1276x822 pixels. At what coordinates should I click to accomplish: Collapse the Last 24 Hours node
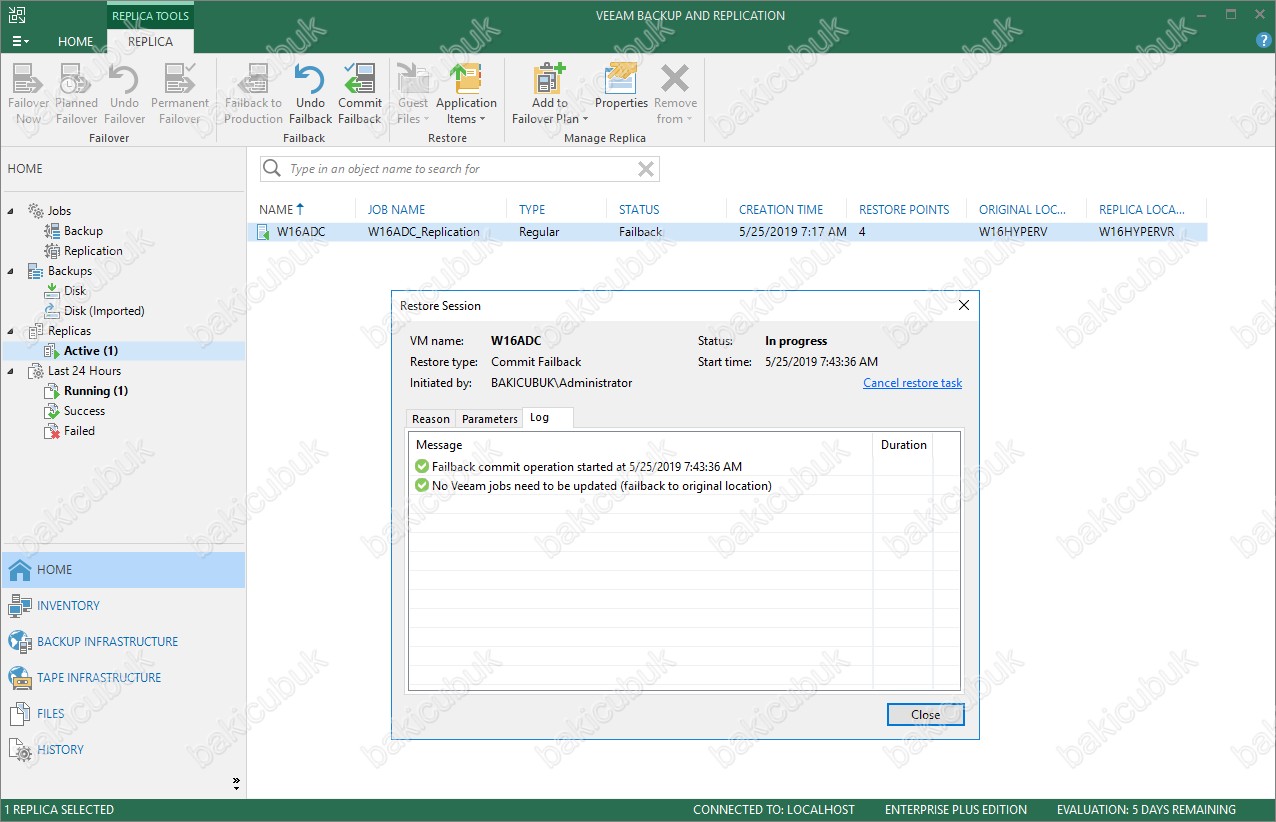(12, 371)
